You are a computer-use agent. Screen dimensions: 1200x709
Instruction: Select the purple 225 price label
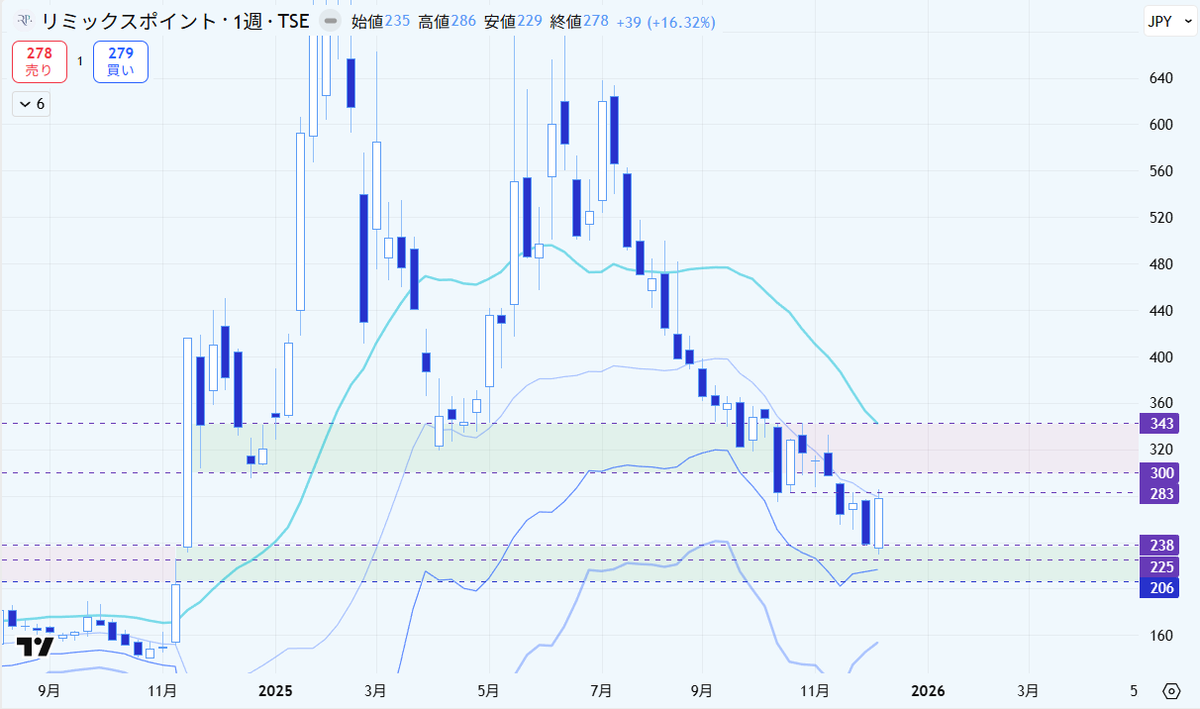(1160, 566)
